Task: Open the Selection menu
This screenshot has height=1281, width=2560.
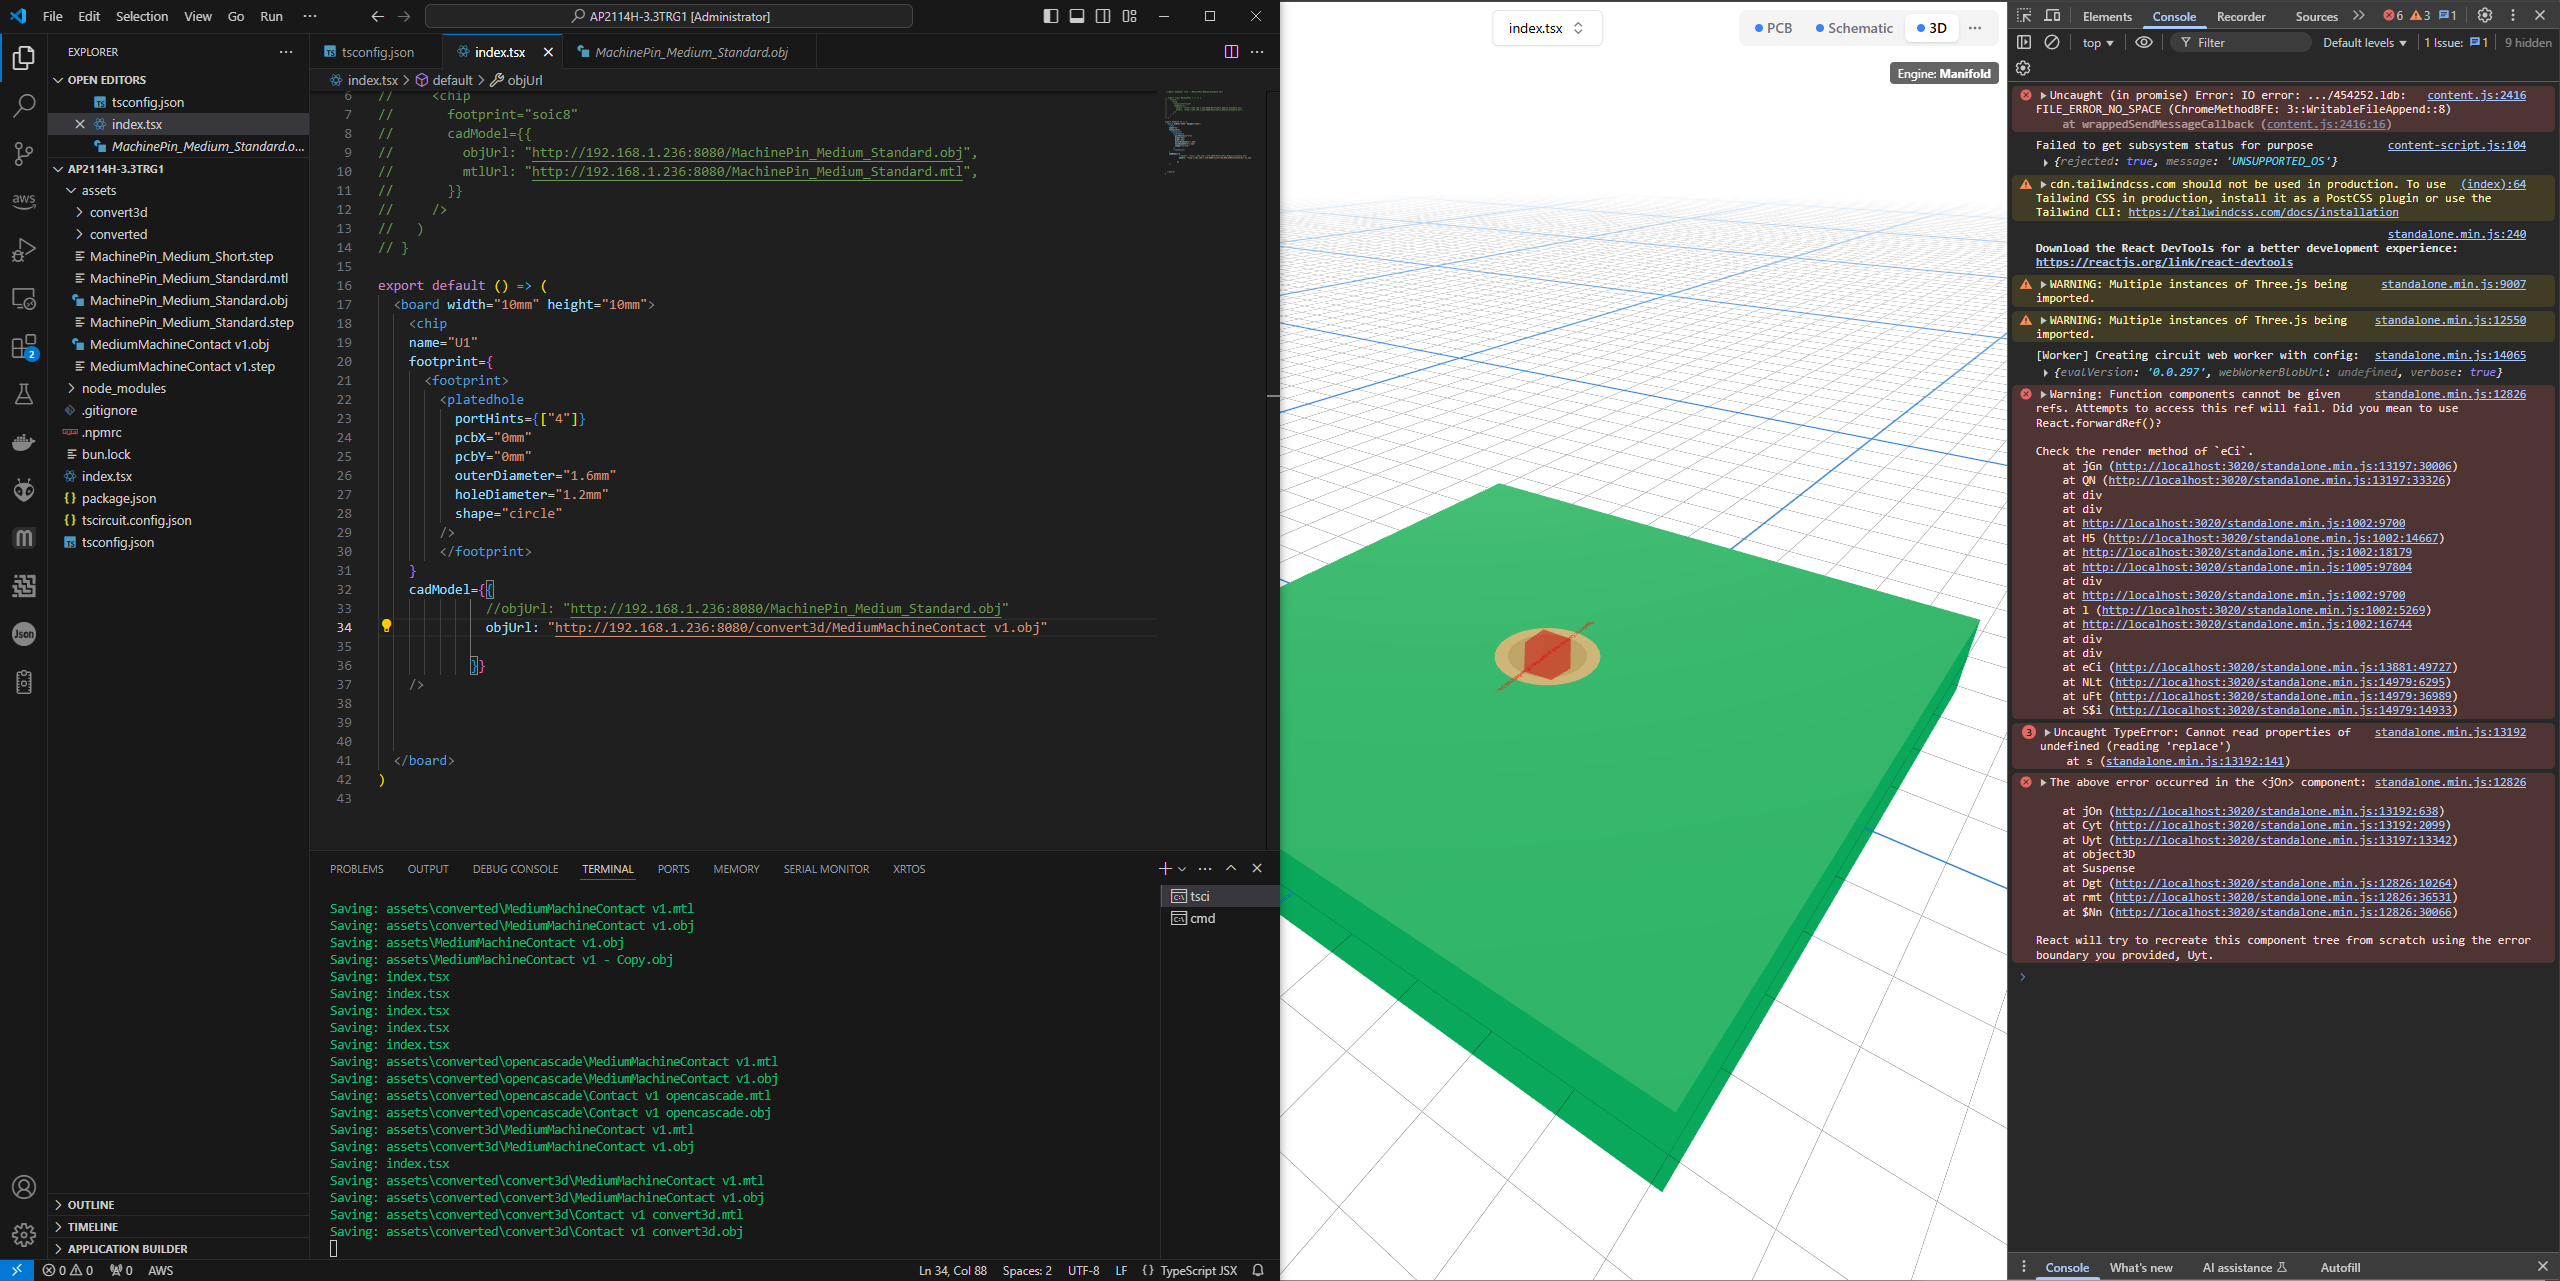Action: tap(141, 16)
